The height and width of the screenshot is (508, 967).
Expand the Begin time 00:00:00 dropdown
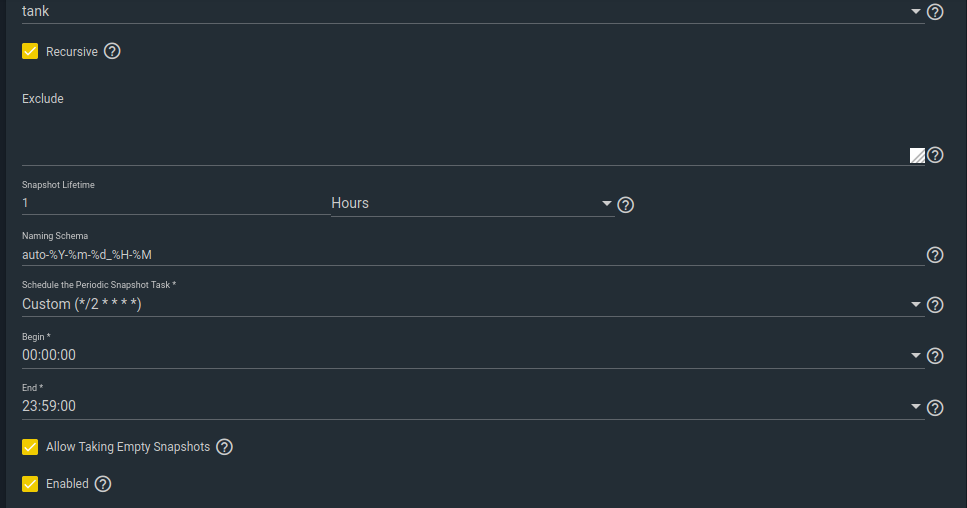tap(473, 356)
